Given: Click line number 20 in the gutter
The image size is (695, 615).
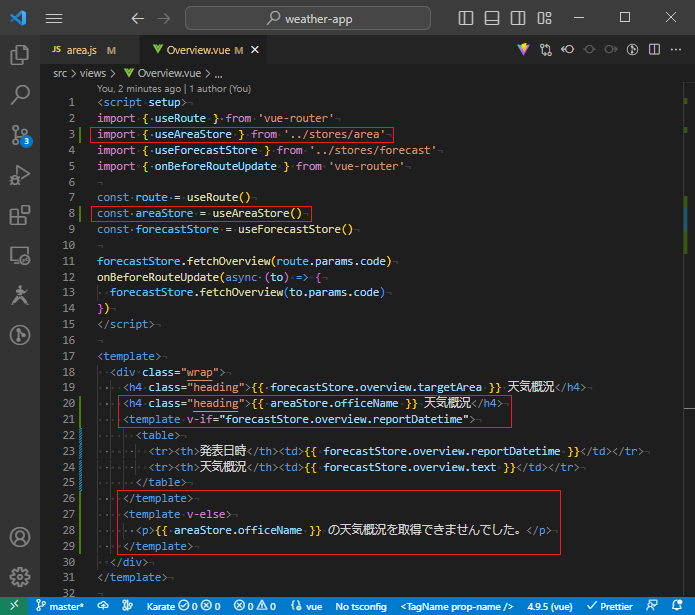Looking at the screenshot, I should 69,403.
